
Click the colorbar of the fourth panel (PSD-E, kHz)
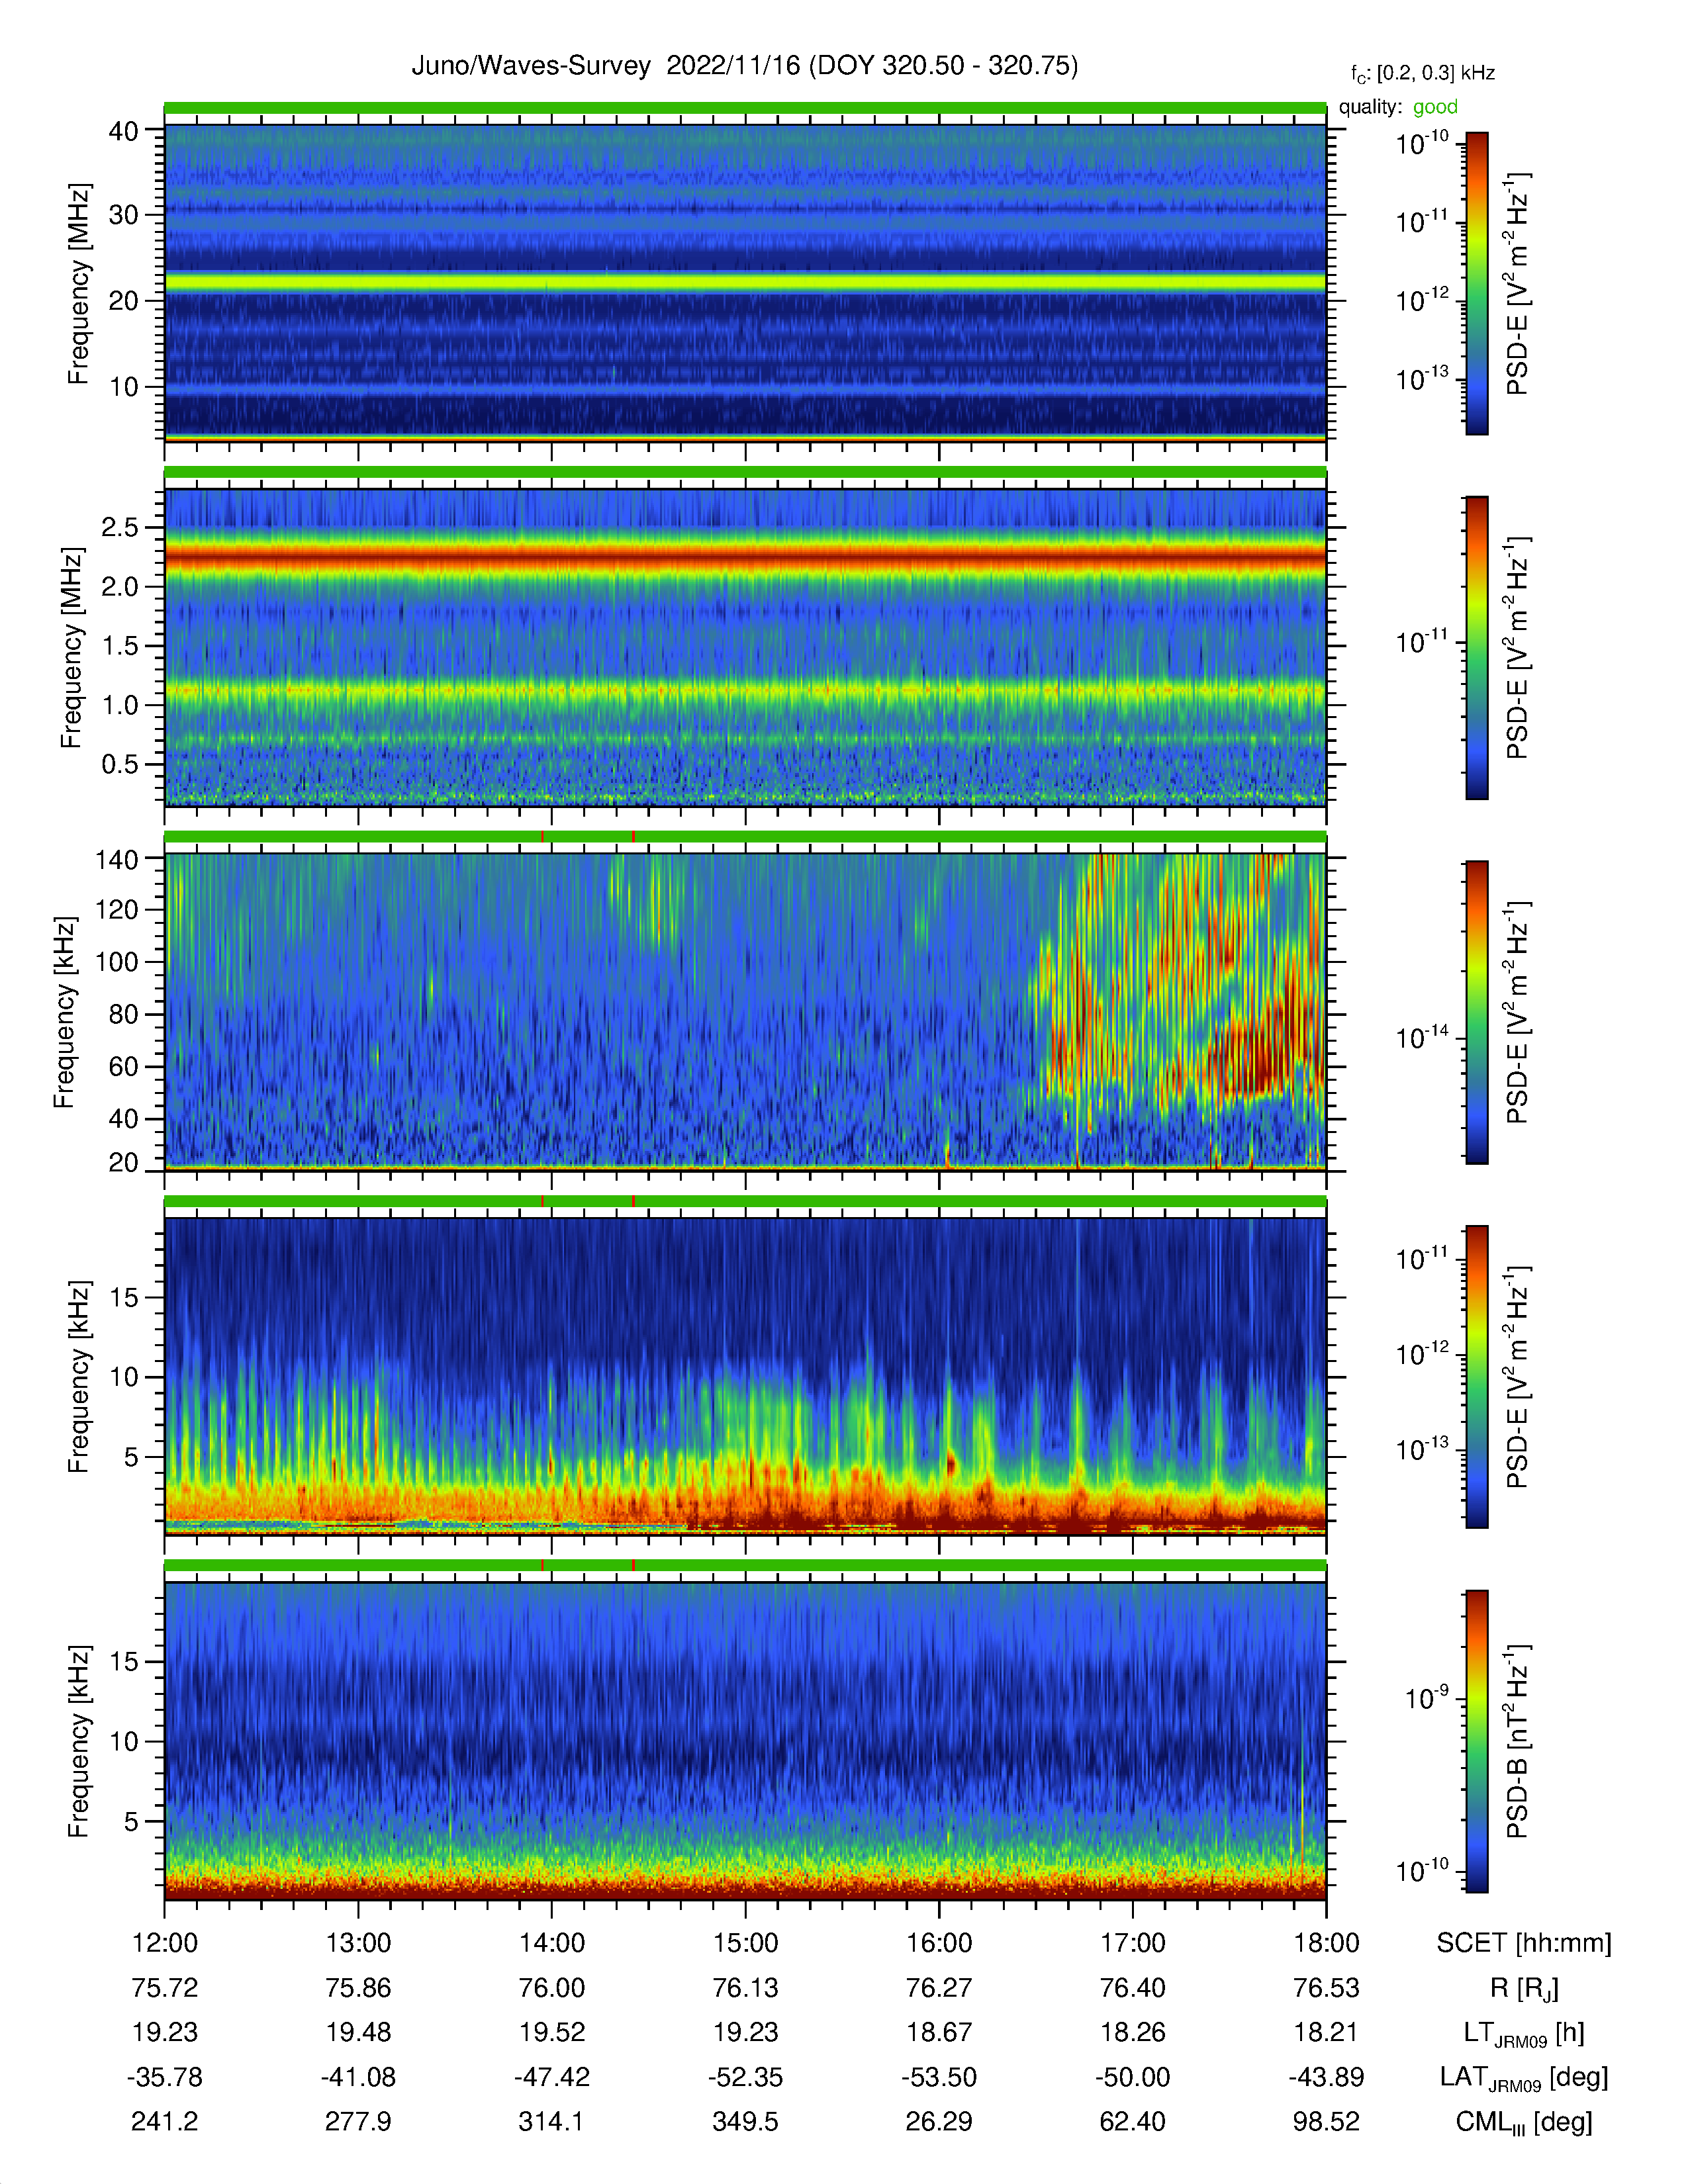click(1476, 1377)
